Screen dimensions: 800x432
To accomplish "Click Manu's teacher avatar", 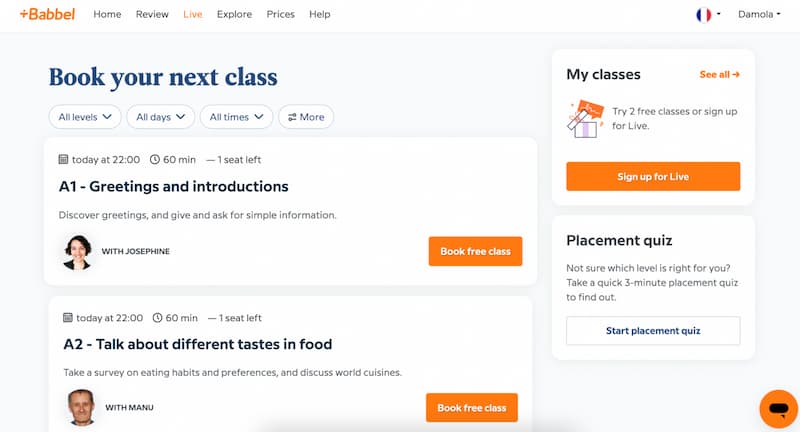I will (x=81, y=408).
